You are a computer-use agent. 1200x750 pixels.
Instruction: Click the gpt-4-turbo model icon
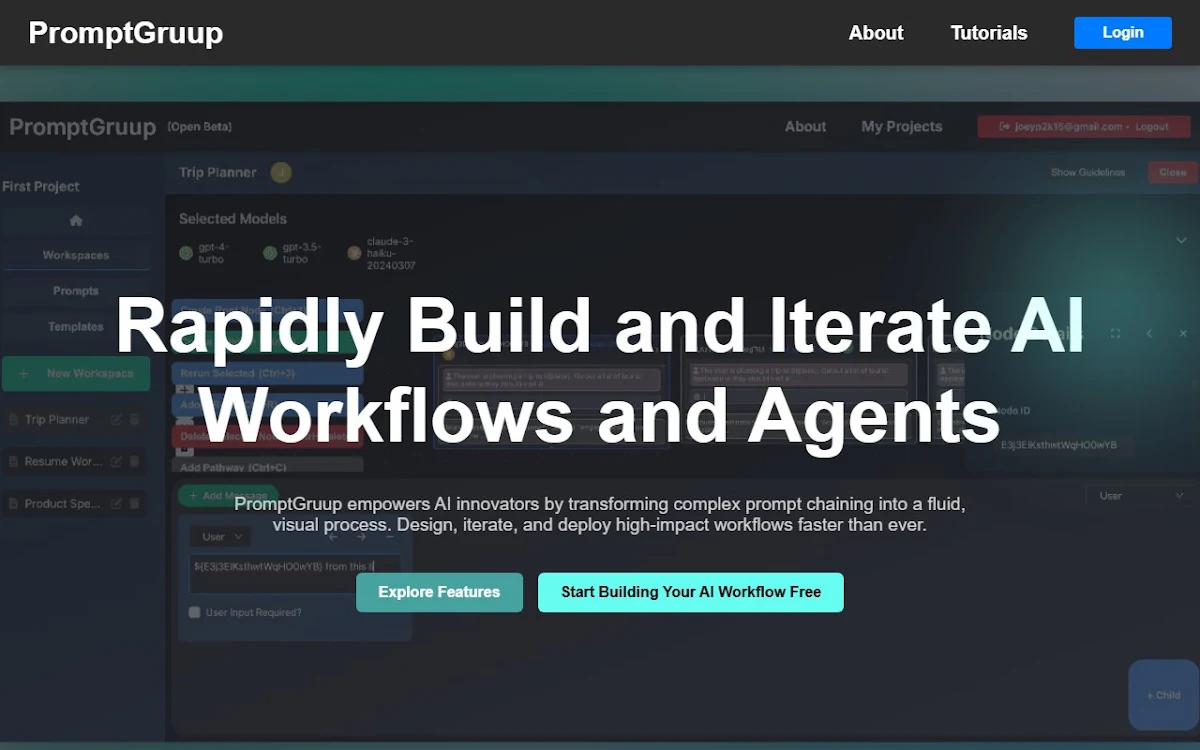pyautogui.click(x=186, y=253)
